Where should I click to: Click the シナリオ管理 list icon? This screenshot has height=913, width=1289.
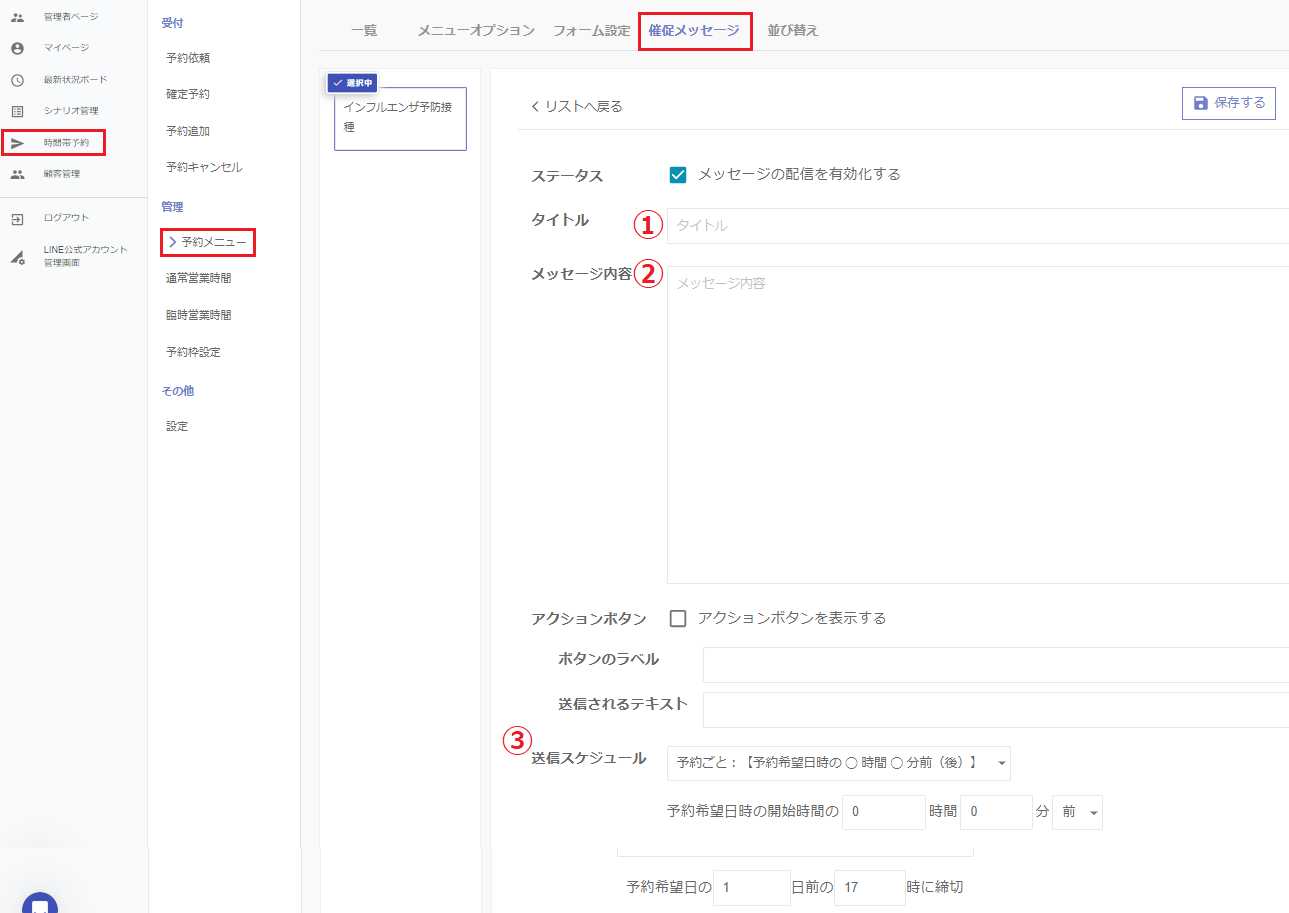17,111
